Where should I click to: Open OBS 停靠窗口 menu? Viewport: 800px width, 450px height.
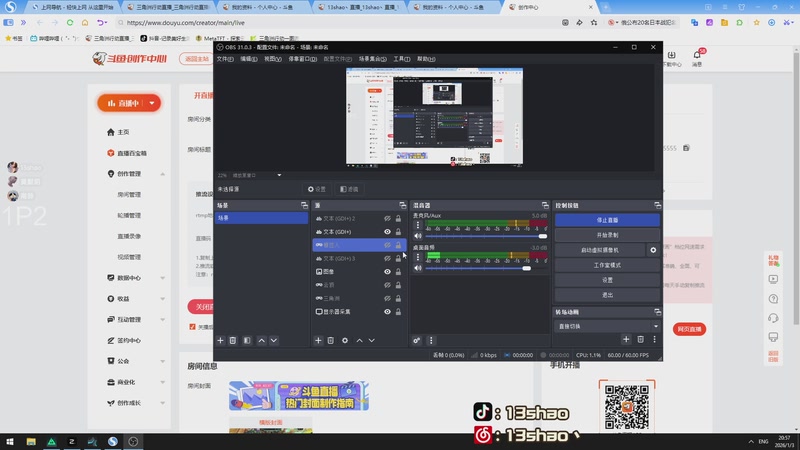tap(303, 59)
